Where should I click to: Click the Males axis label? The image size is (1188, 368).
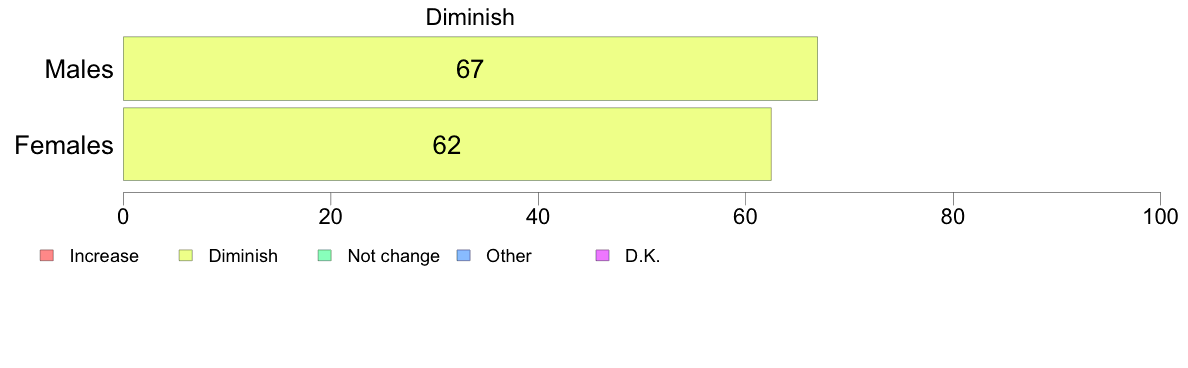(79, 70)
